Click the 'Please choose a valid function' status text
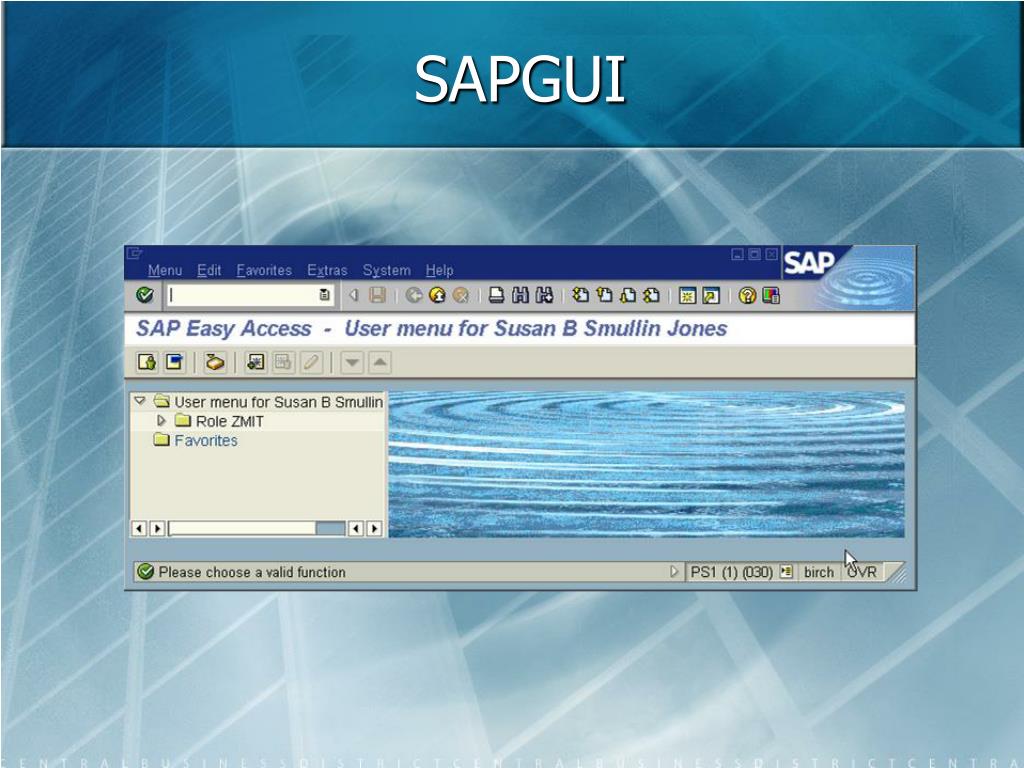The image size is (1024, 768). (252, 572)
